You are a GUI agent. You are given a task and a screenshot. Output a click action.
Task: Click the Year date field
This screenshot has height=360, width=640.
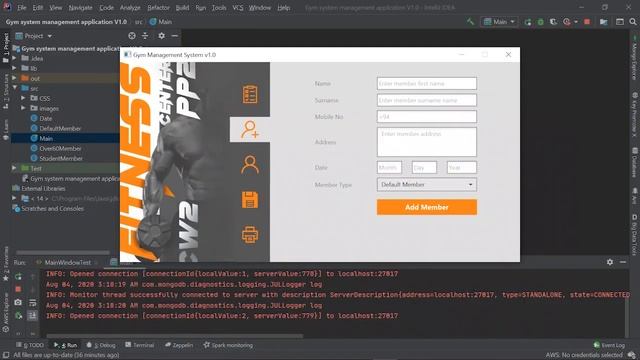coord(462,167)
